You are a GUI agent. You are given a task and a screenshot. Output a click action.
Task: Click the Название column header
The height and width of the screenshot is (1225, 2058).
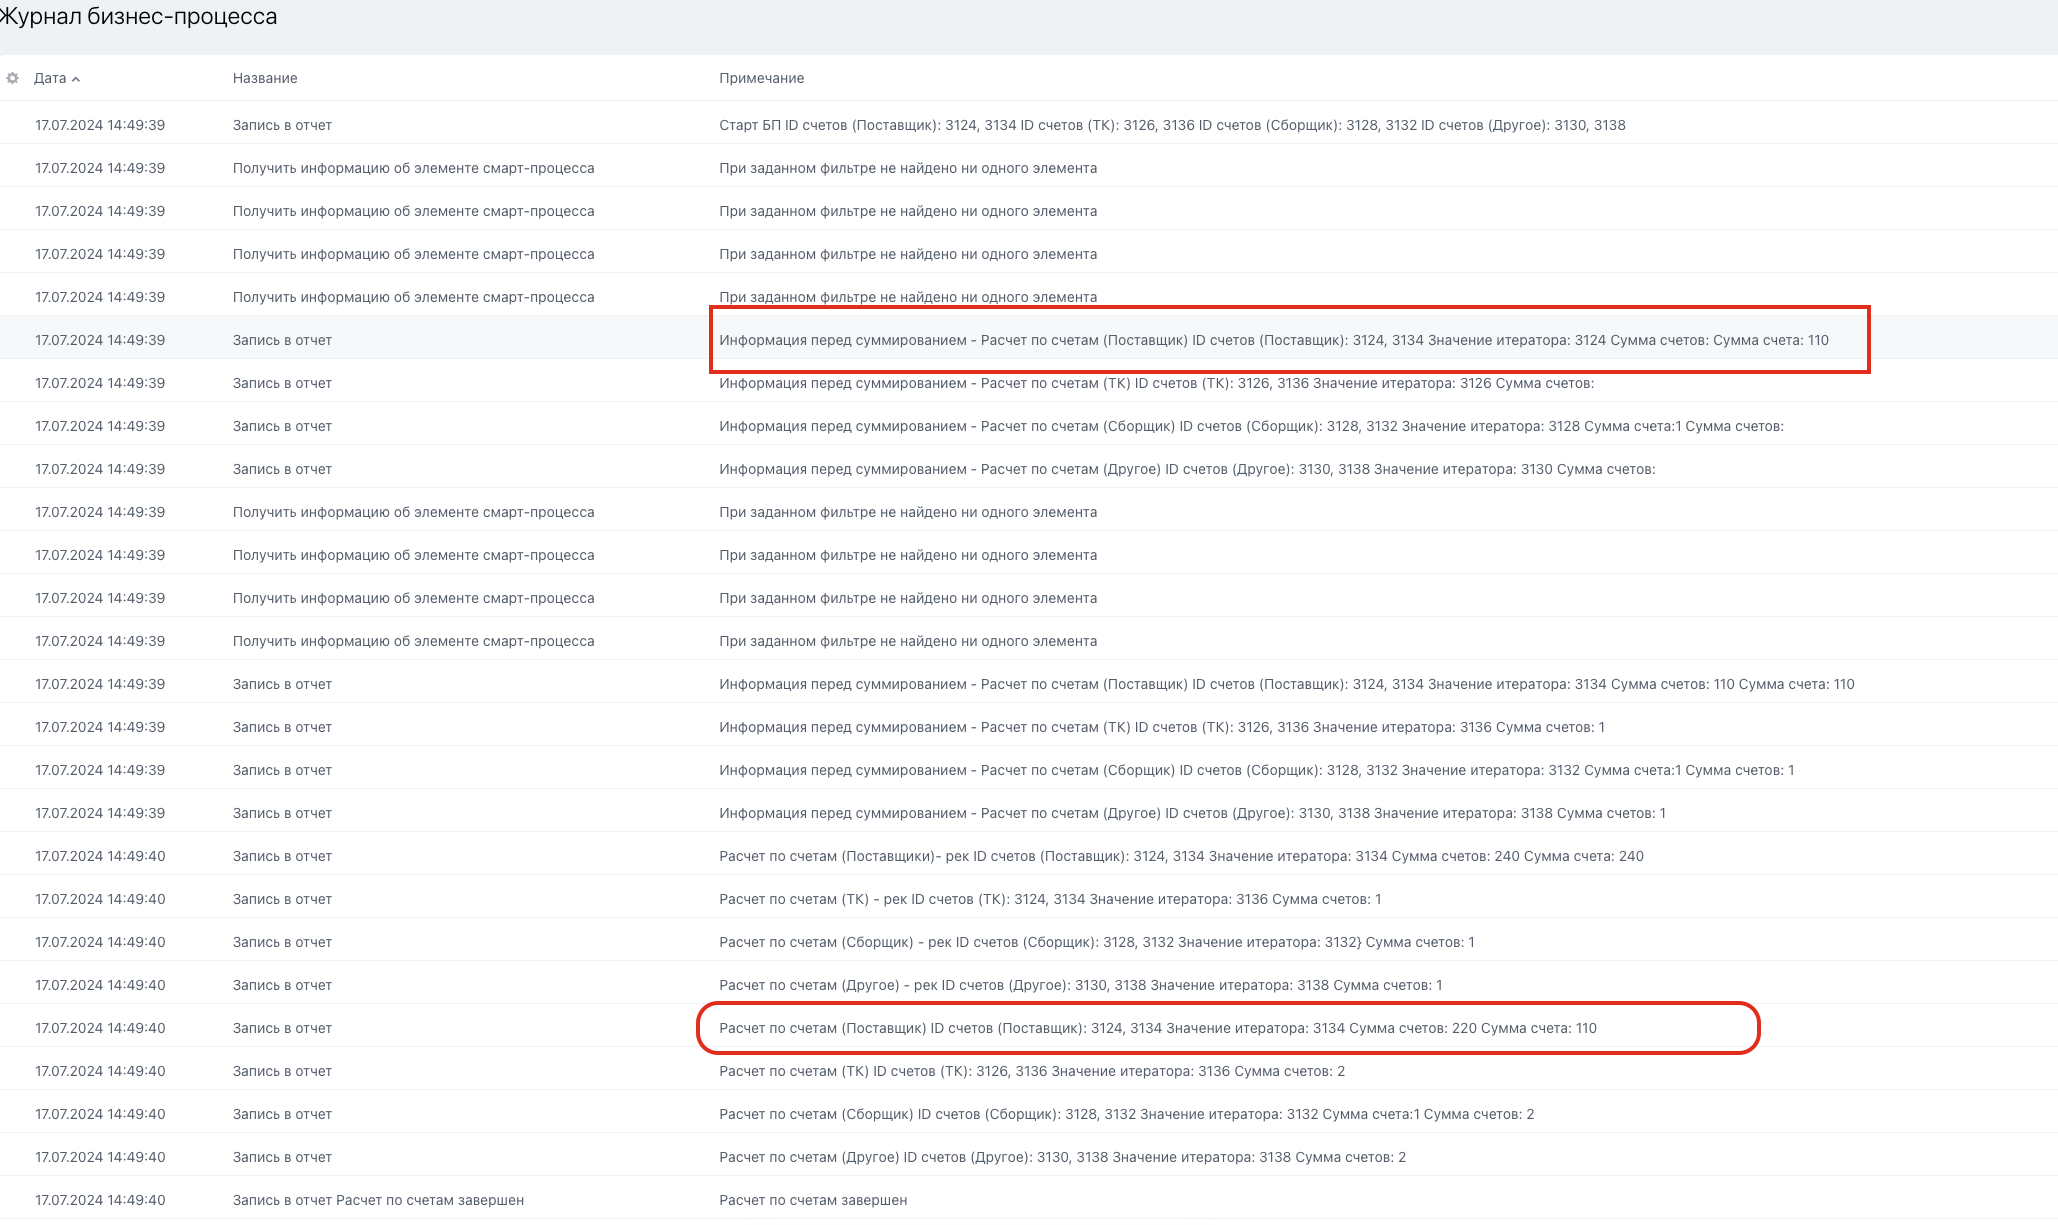click(265, 78)
